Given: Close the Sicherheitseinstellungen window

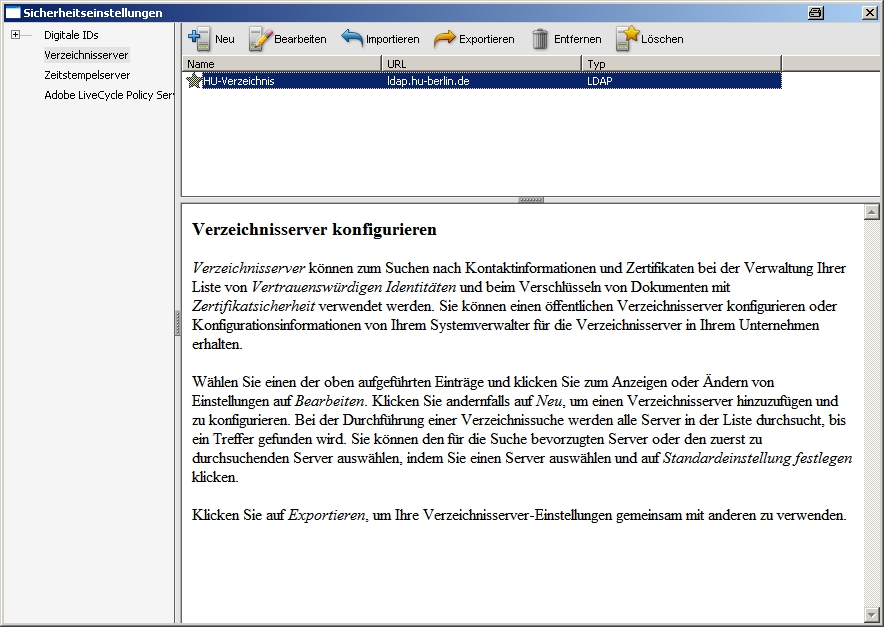Looking at the screenshot, I should point(869,12).
